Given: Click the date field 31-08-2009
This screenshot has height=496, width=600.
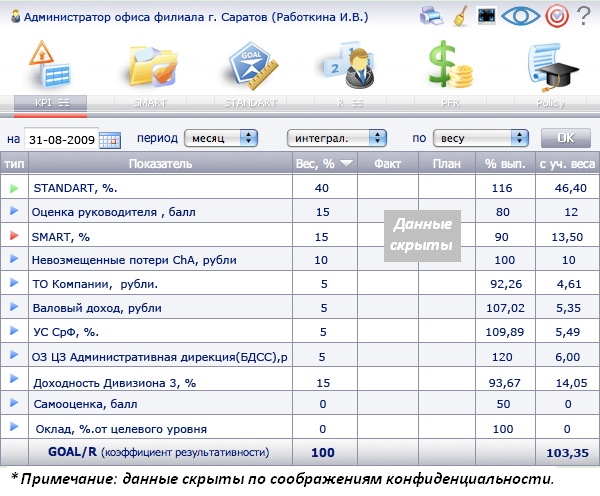Looking at the screenshot, I should (x=61, y=139).
